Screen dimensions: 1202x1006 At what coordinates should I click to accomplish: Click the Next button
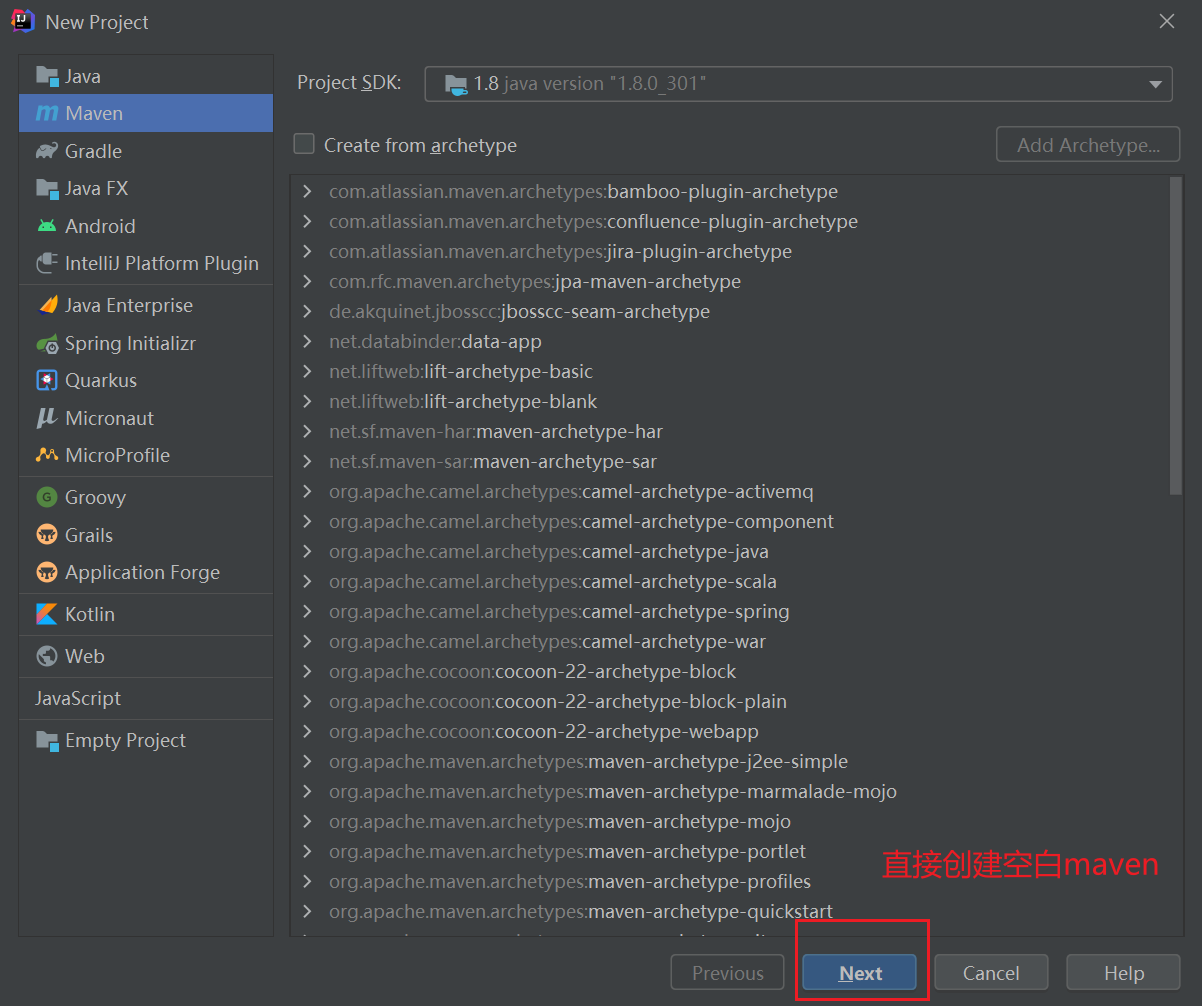click(860, 973)
